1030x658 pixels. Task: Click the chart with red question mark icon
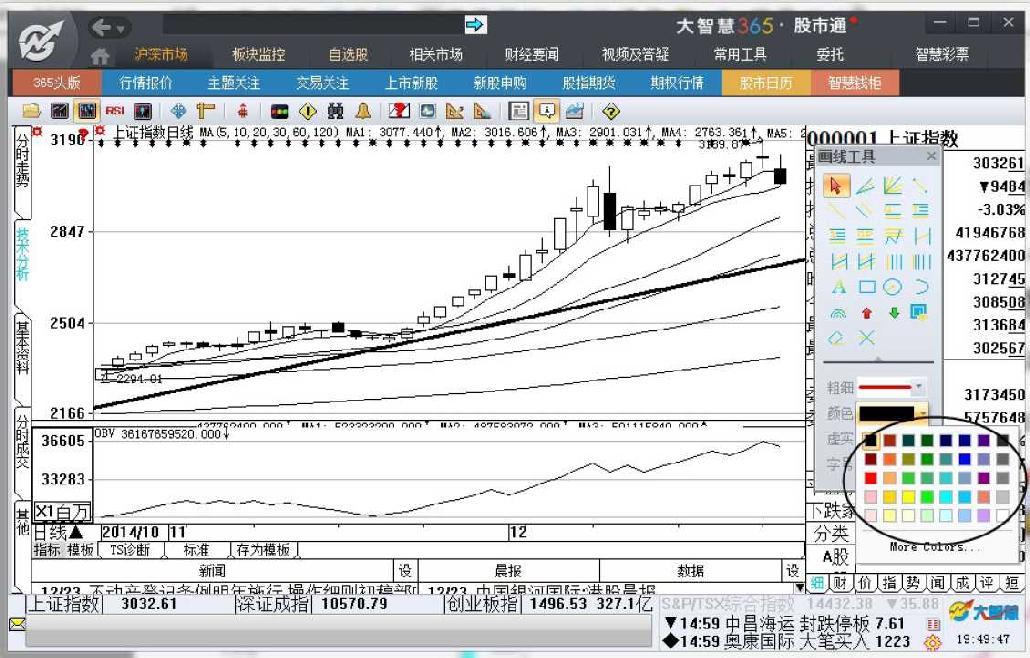[x=399, y=111]
